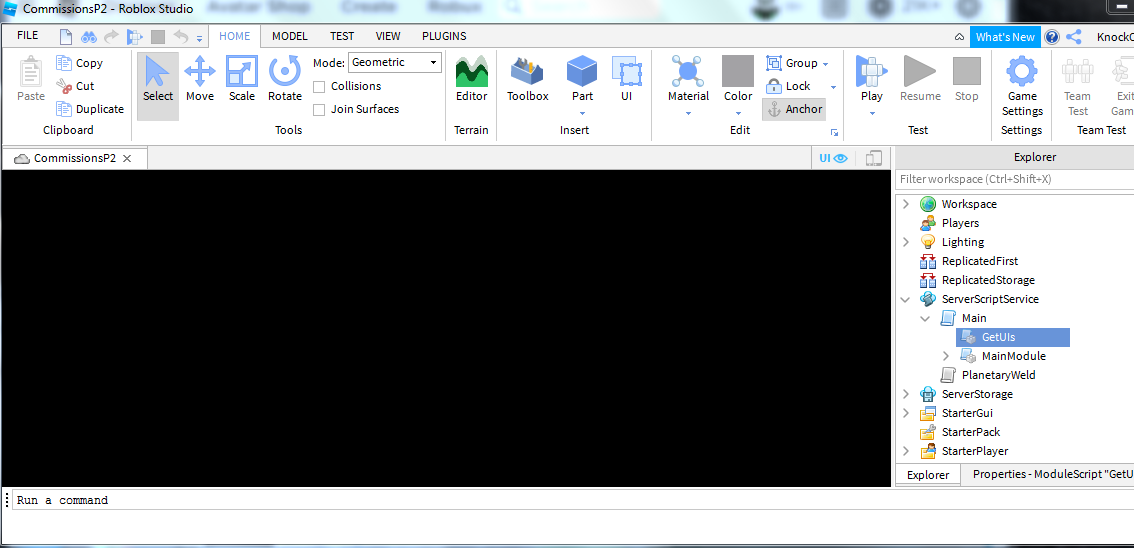Open Game Settings
The height and width of the screenshot is (548, 1134).
(1022, 85)
